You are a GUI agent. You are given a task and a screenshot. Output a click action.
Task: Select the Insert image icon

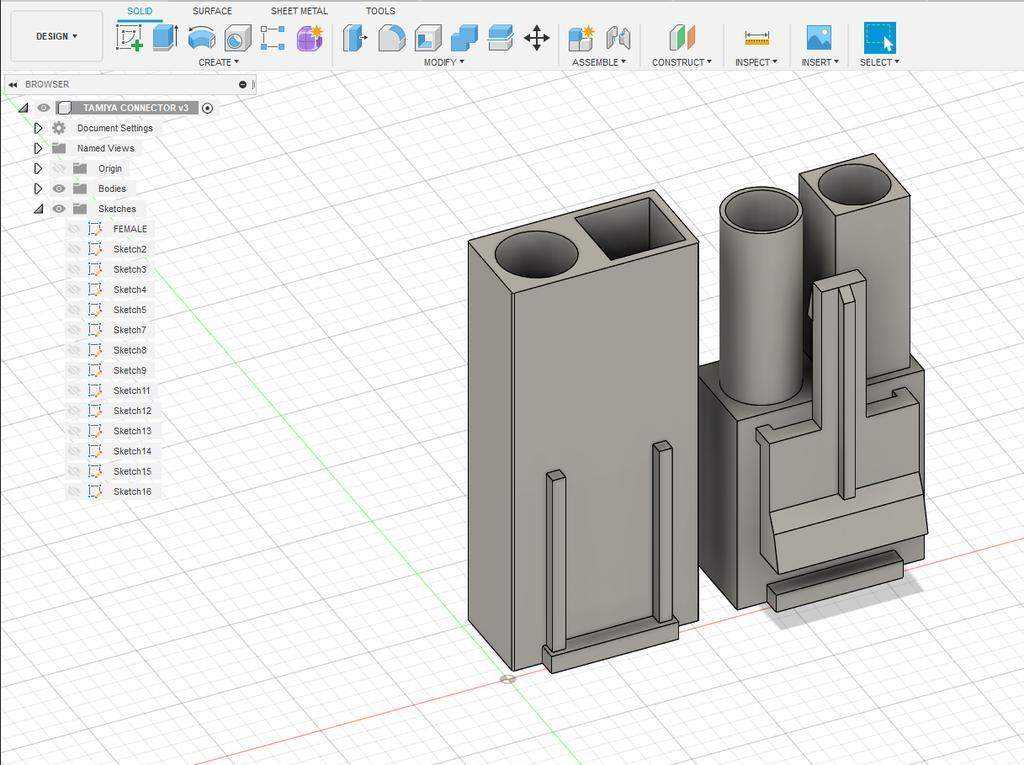point(818,38)
